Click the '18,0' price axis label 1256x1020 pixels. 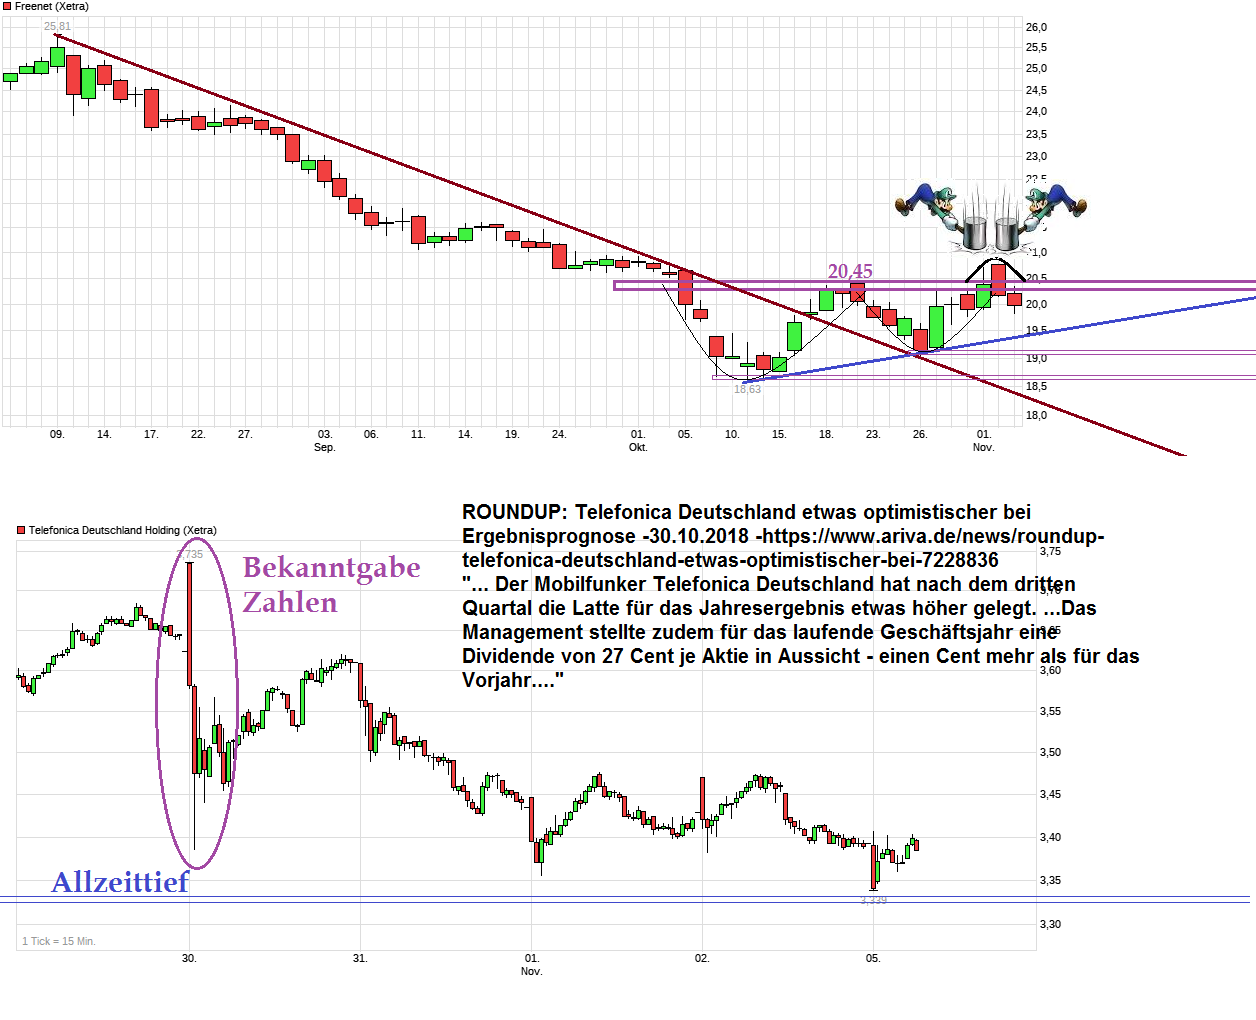(1036, 415)
